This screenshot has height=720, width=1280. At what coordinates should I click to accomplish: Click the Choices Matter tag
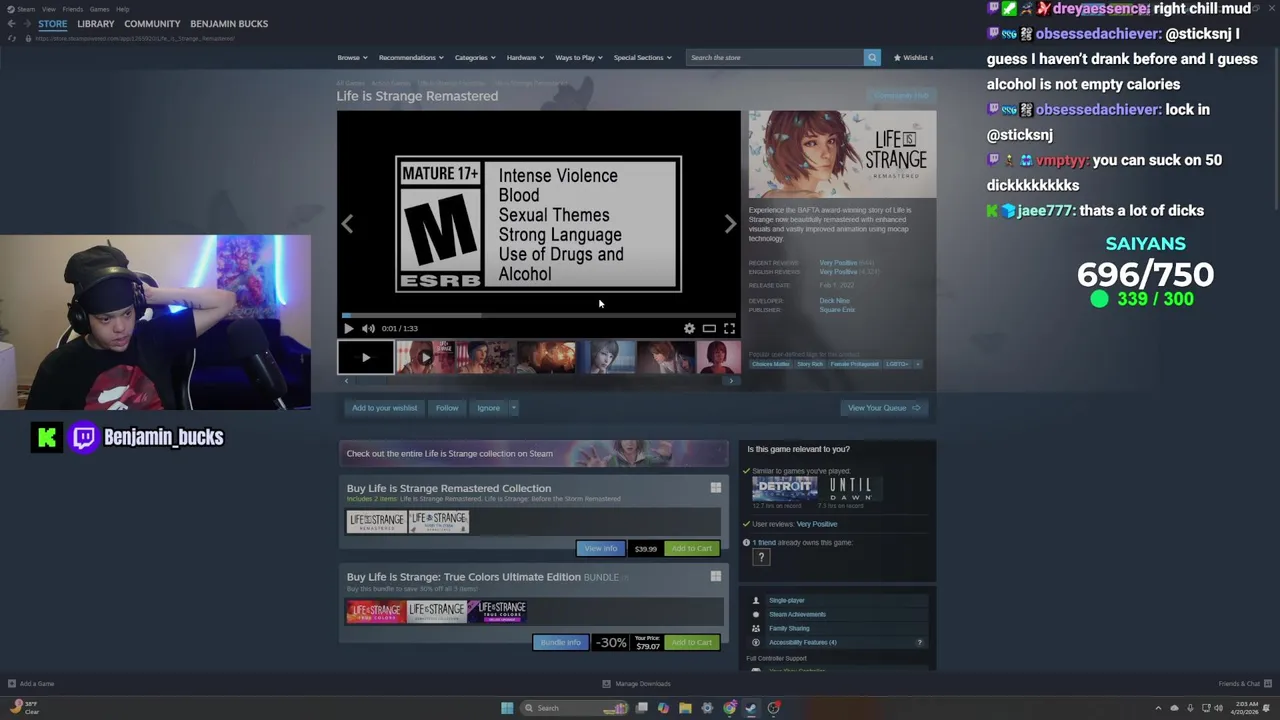771,364
